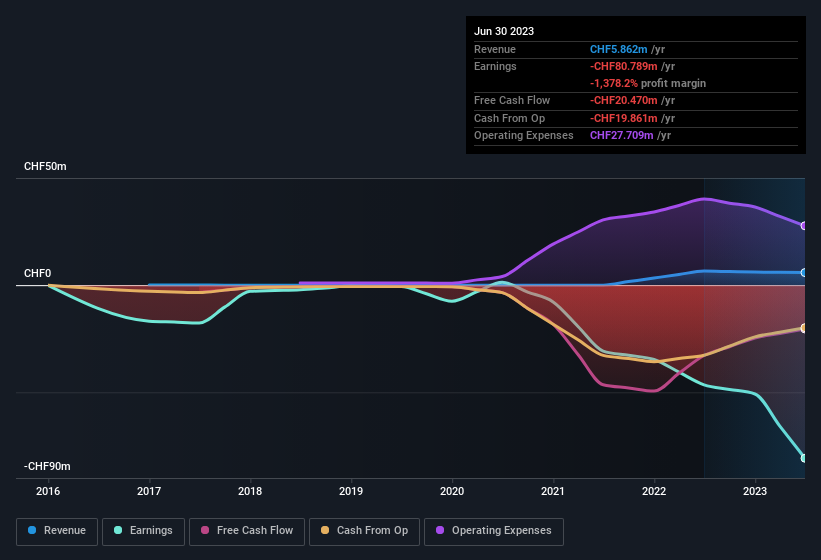Click the -CHF90m y-axis label

[x=47, y=466]
